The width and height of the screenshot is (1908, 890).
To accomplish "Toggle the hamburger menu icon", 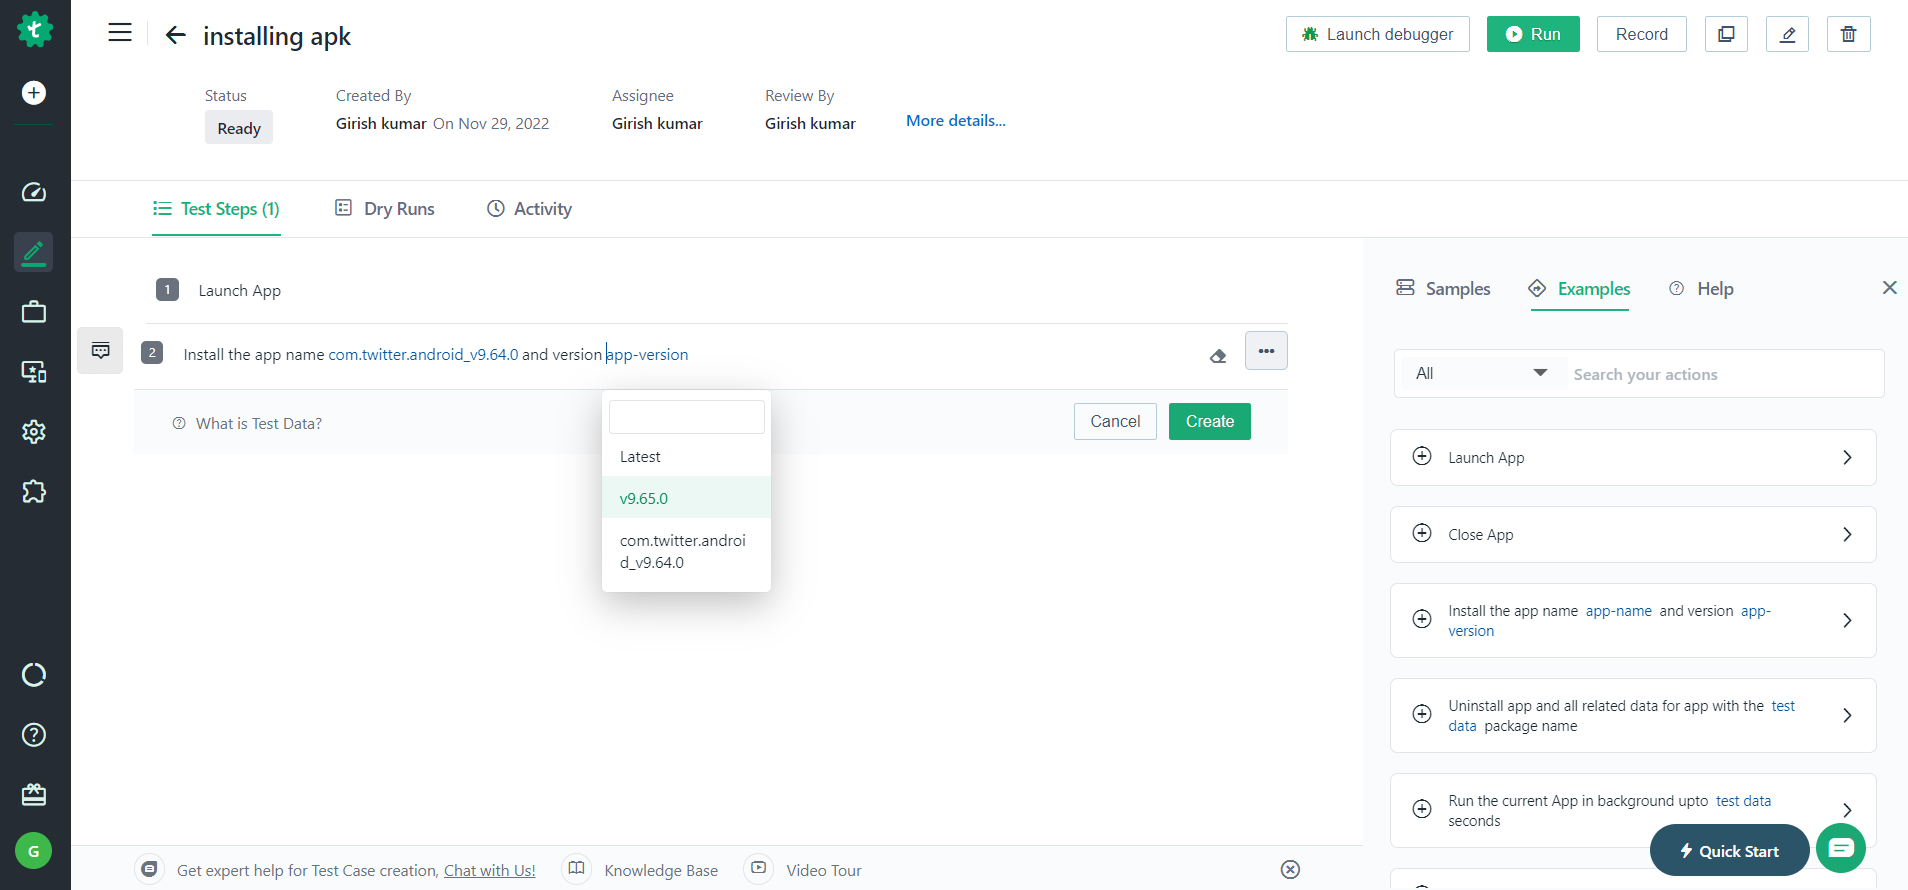I will (120, 33).
